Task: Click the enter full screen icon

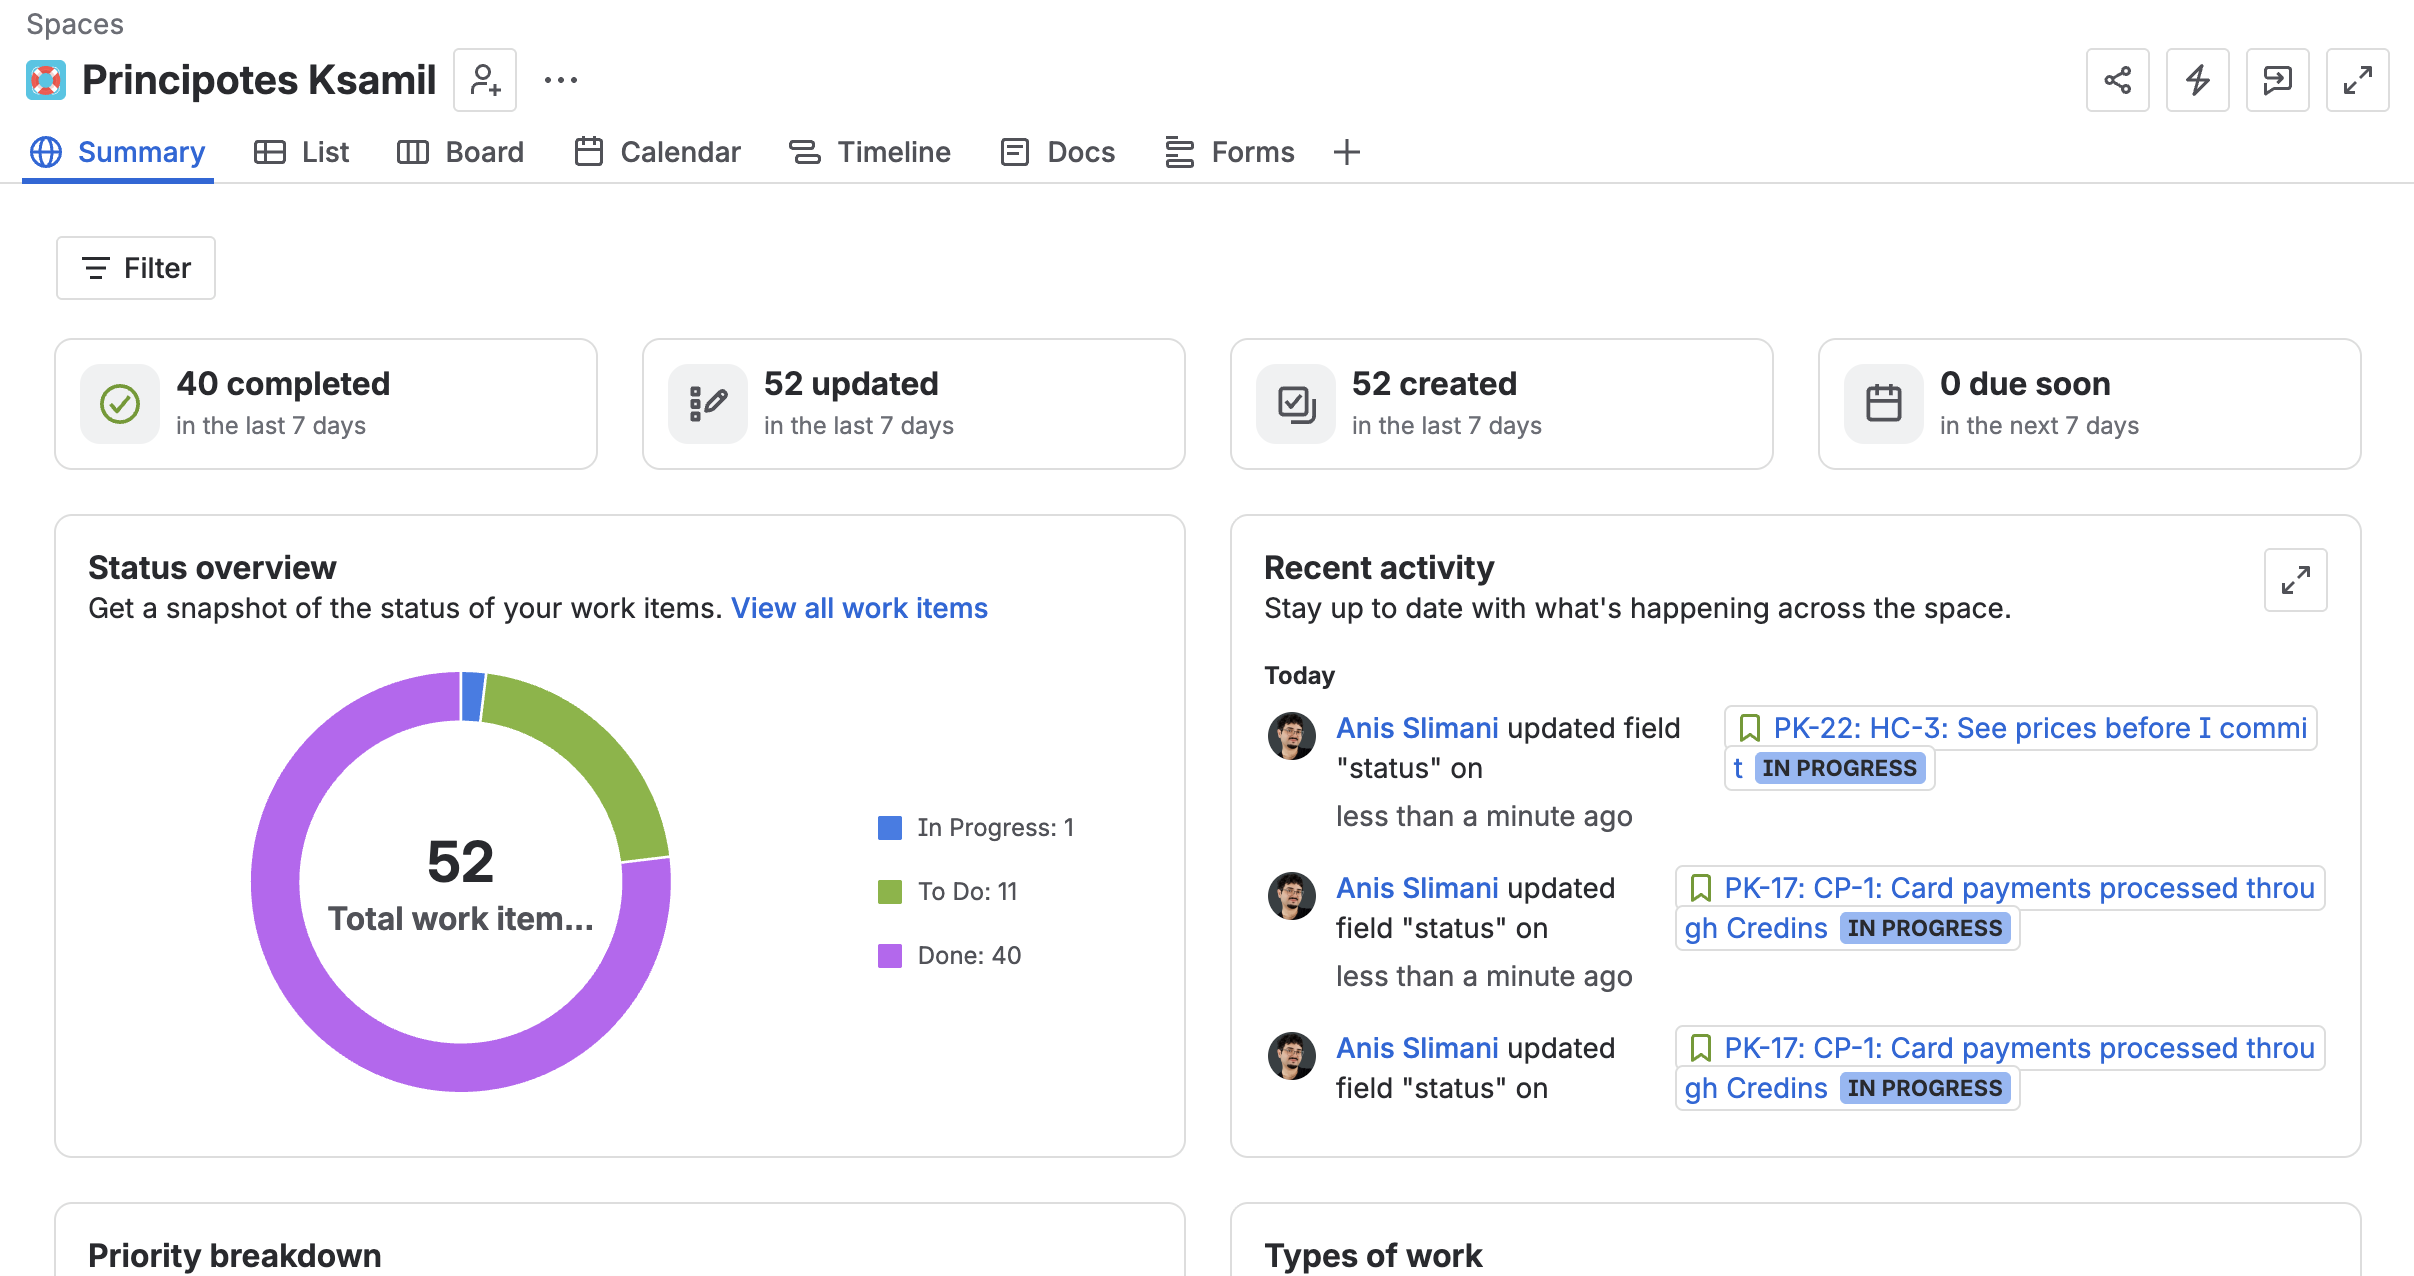Action: point(2358,80)
